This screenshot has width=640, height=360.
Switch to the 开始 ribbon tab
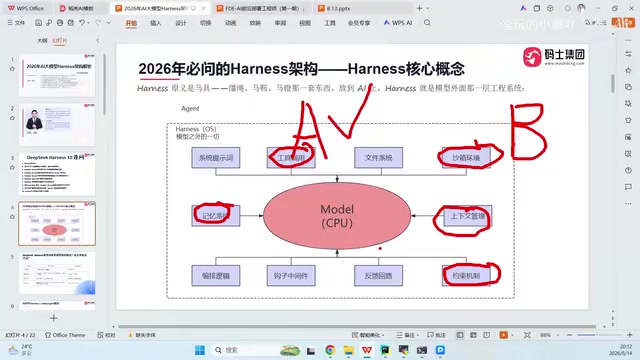pyautogui.click(x=131, y=23)
